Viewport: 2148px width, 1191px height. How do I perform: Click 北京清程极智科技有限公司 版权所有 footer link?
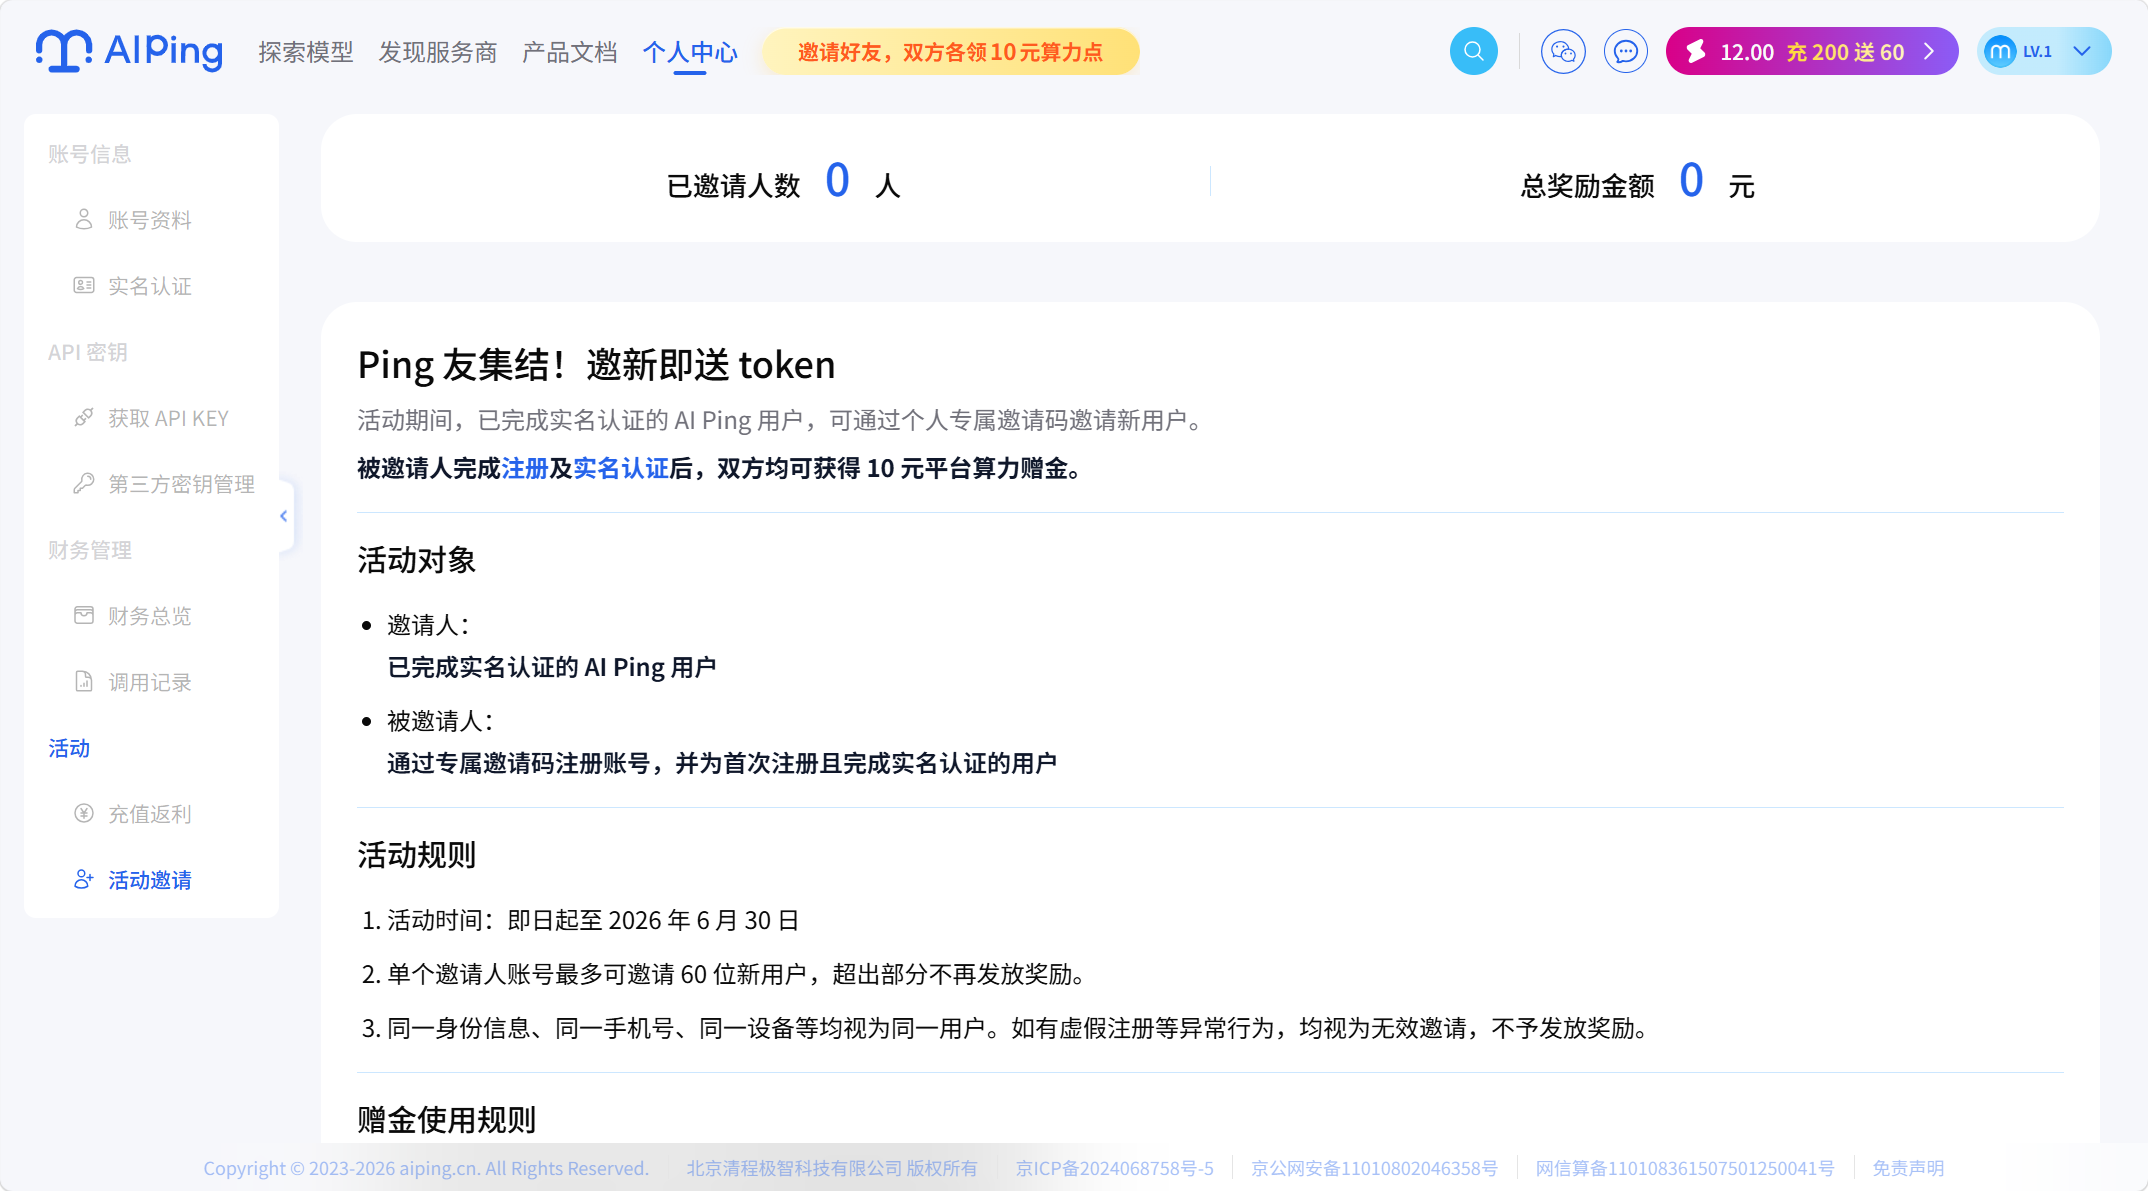[x=832, y=1168]
